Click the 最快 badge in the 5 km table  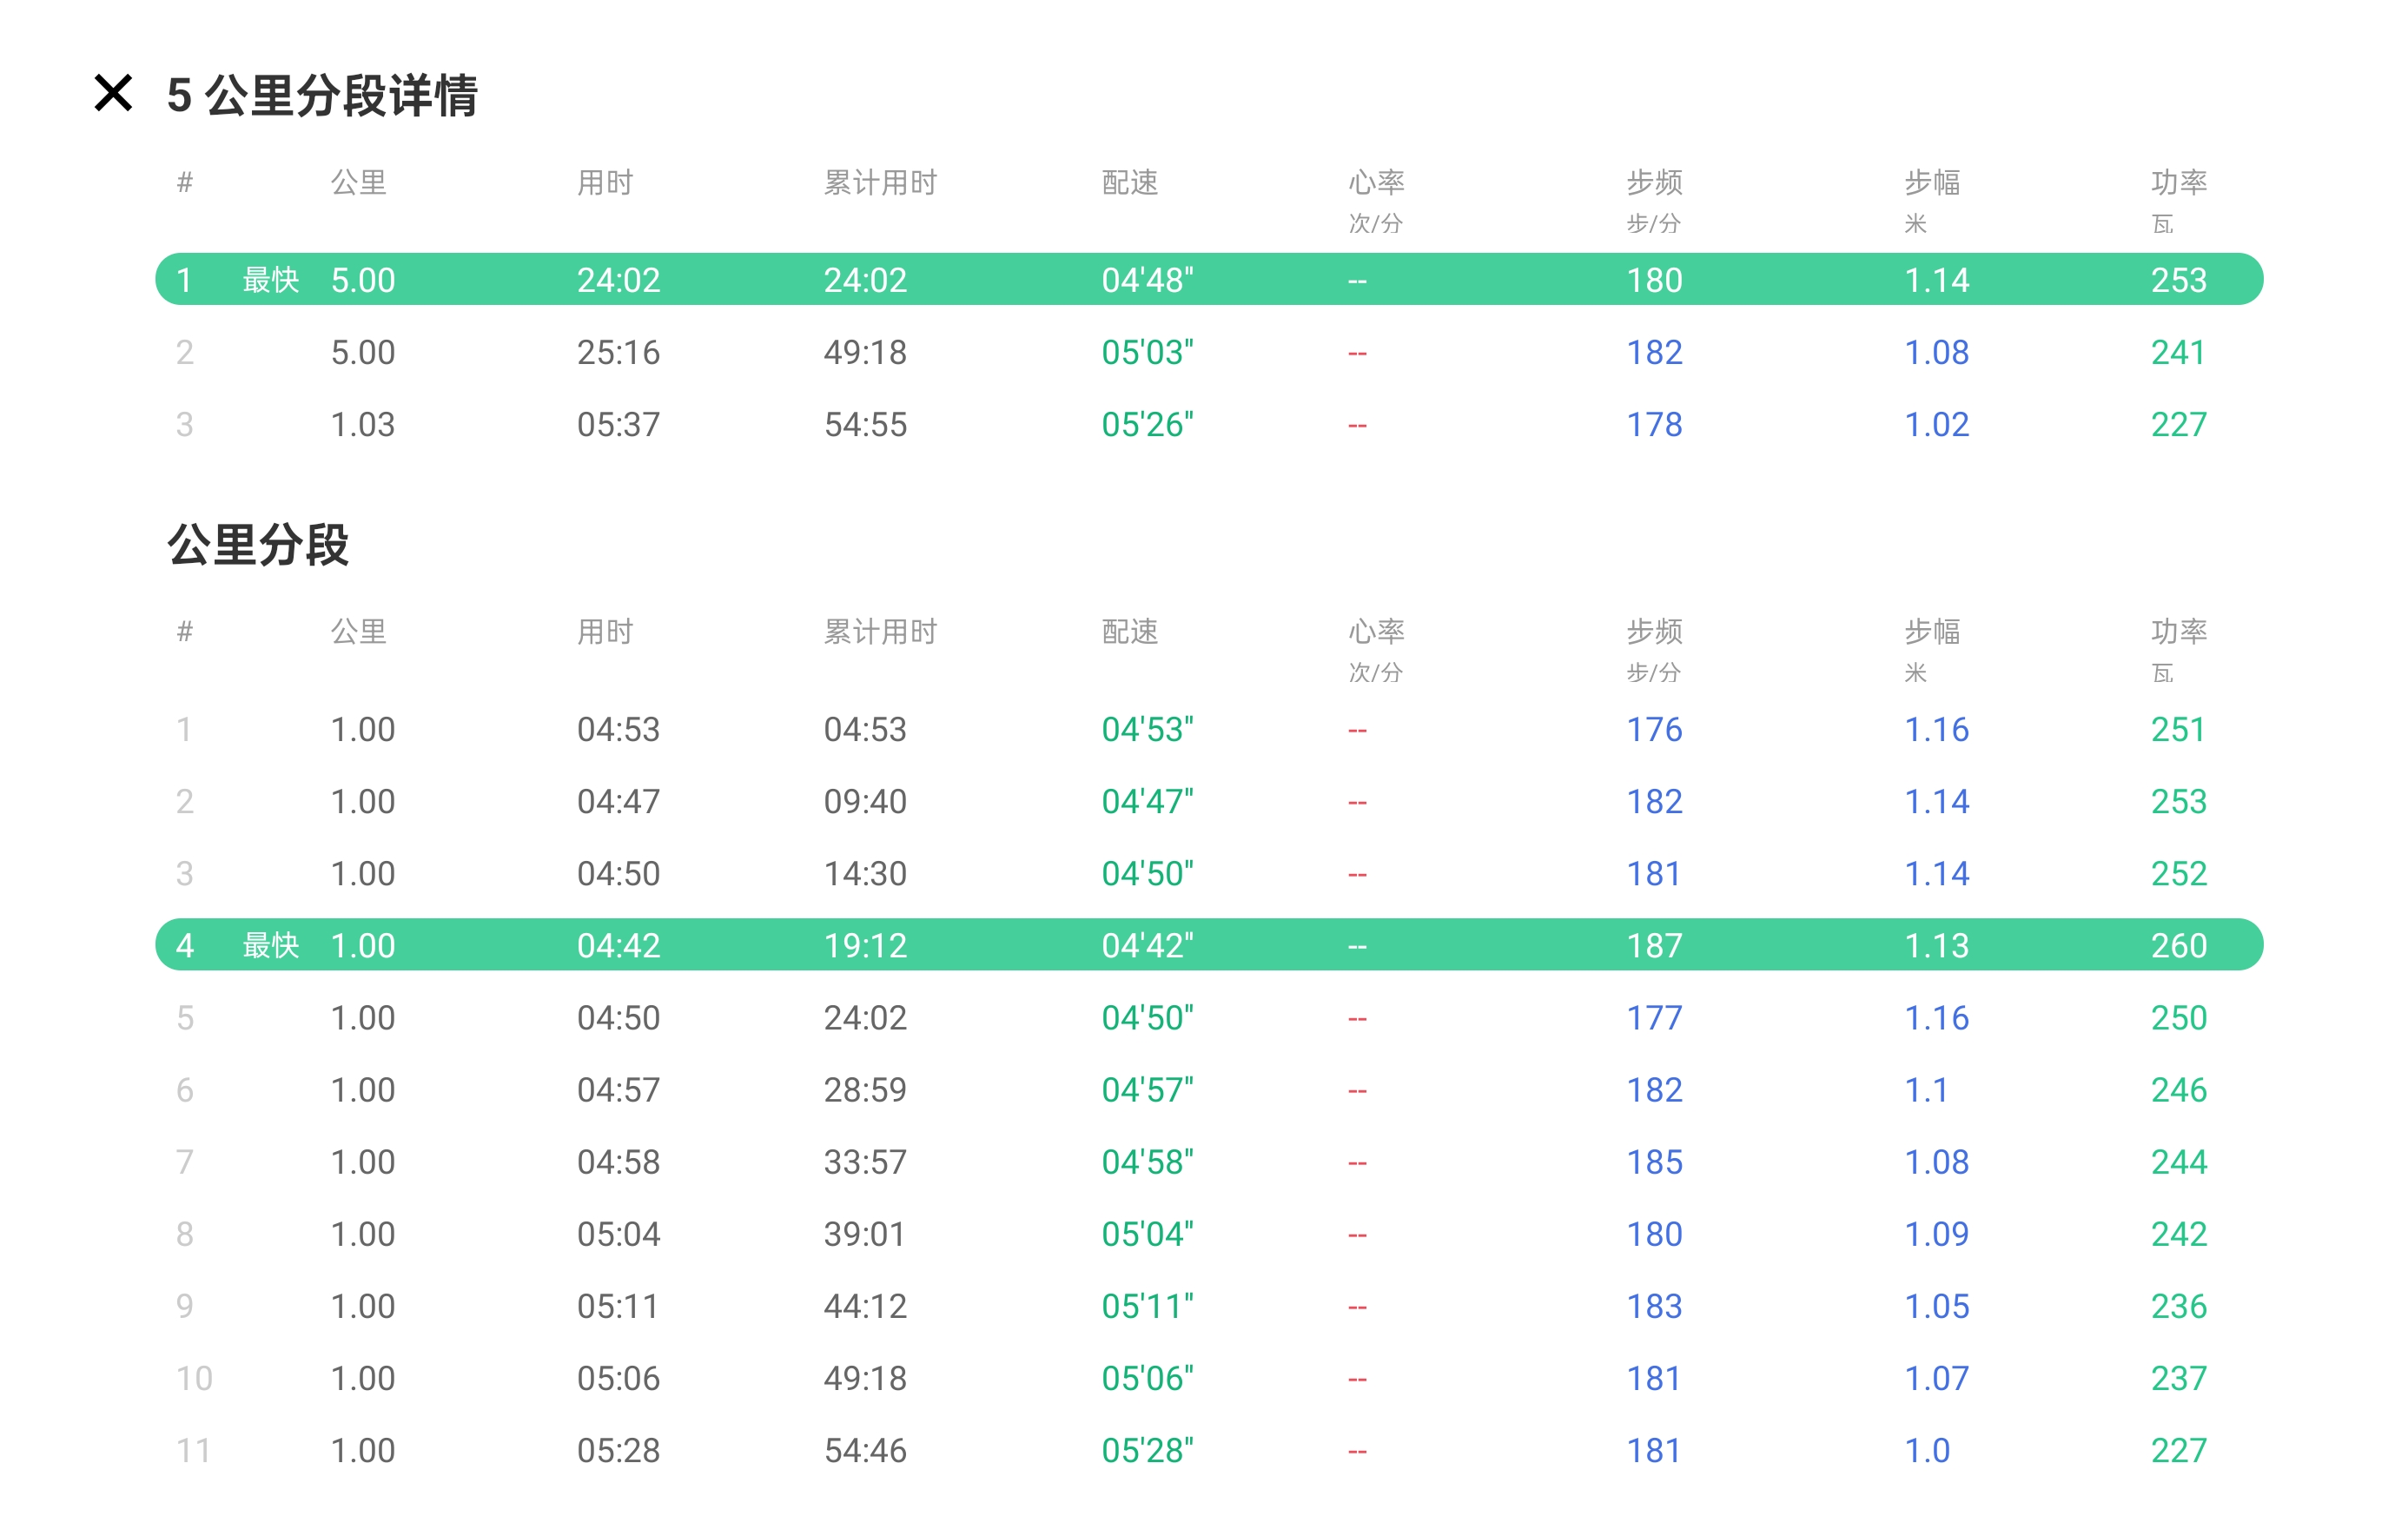click(270, 280)
